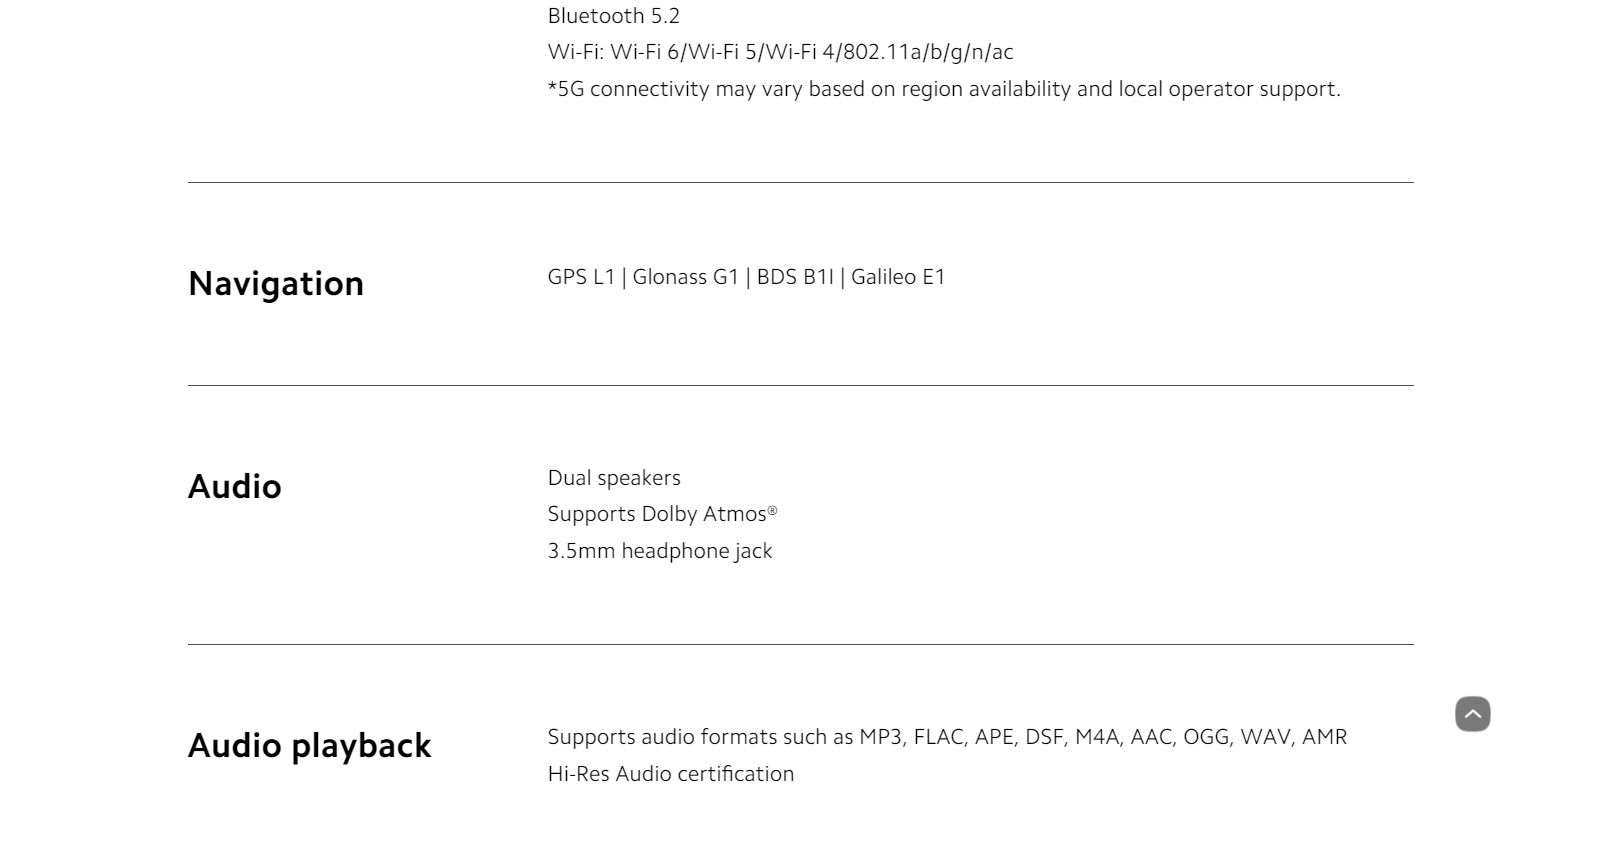
Task: Click the Galileo E1 text
Action: tap(898, 277)
